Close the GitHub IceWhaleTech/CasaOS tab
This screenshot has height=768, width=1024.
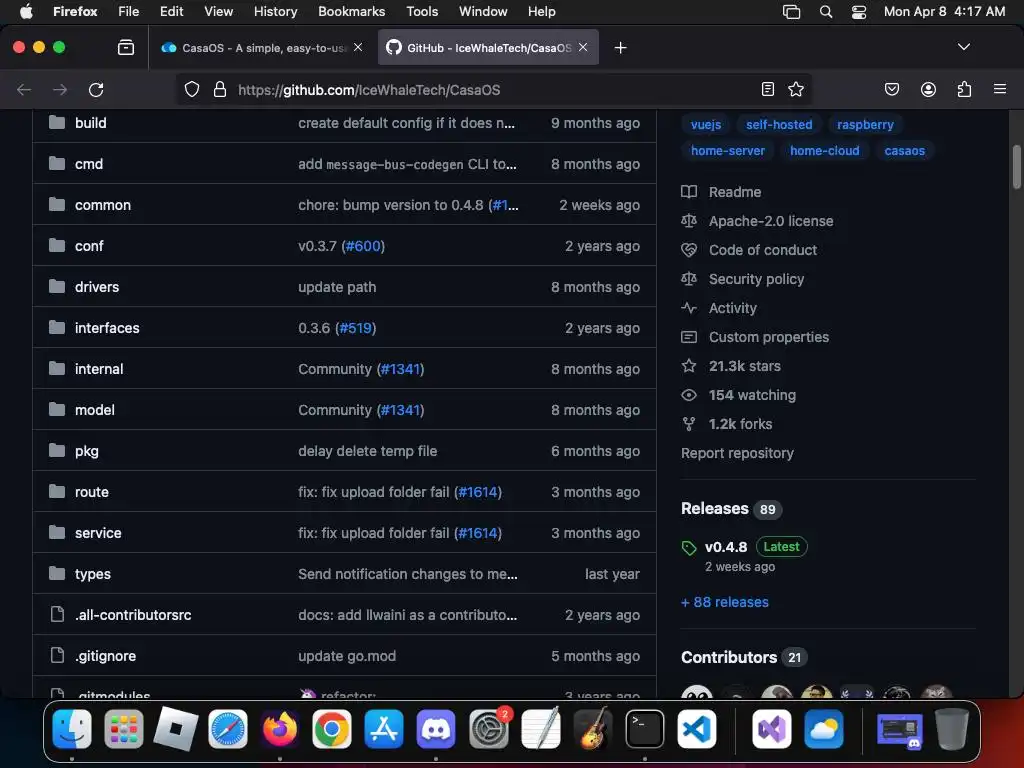click(x=583, y=47)
